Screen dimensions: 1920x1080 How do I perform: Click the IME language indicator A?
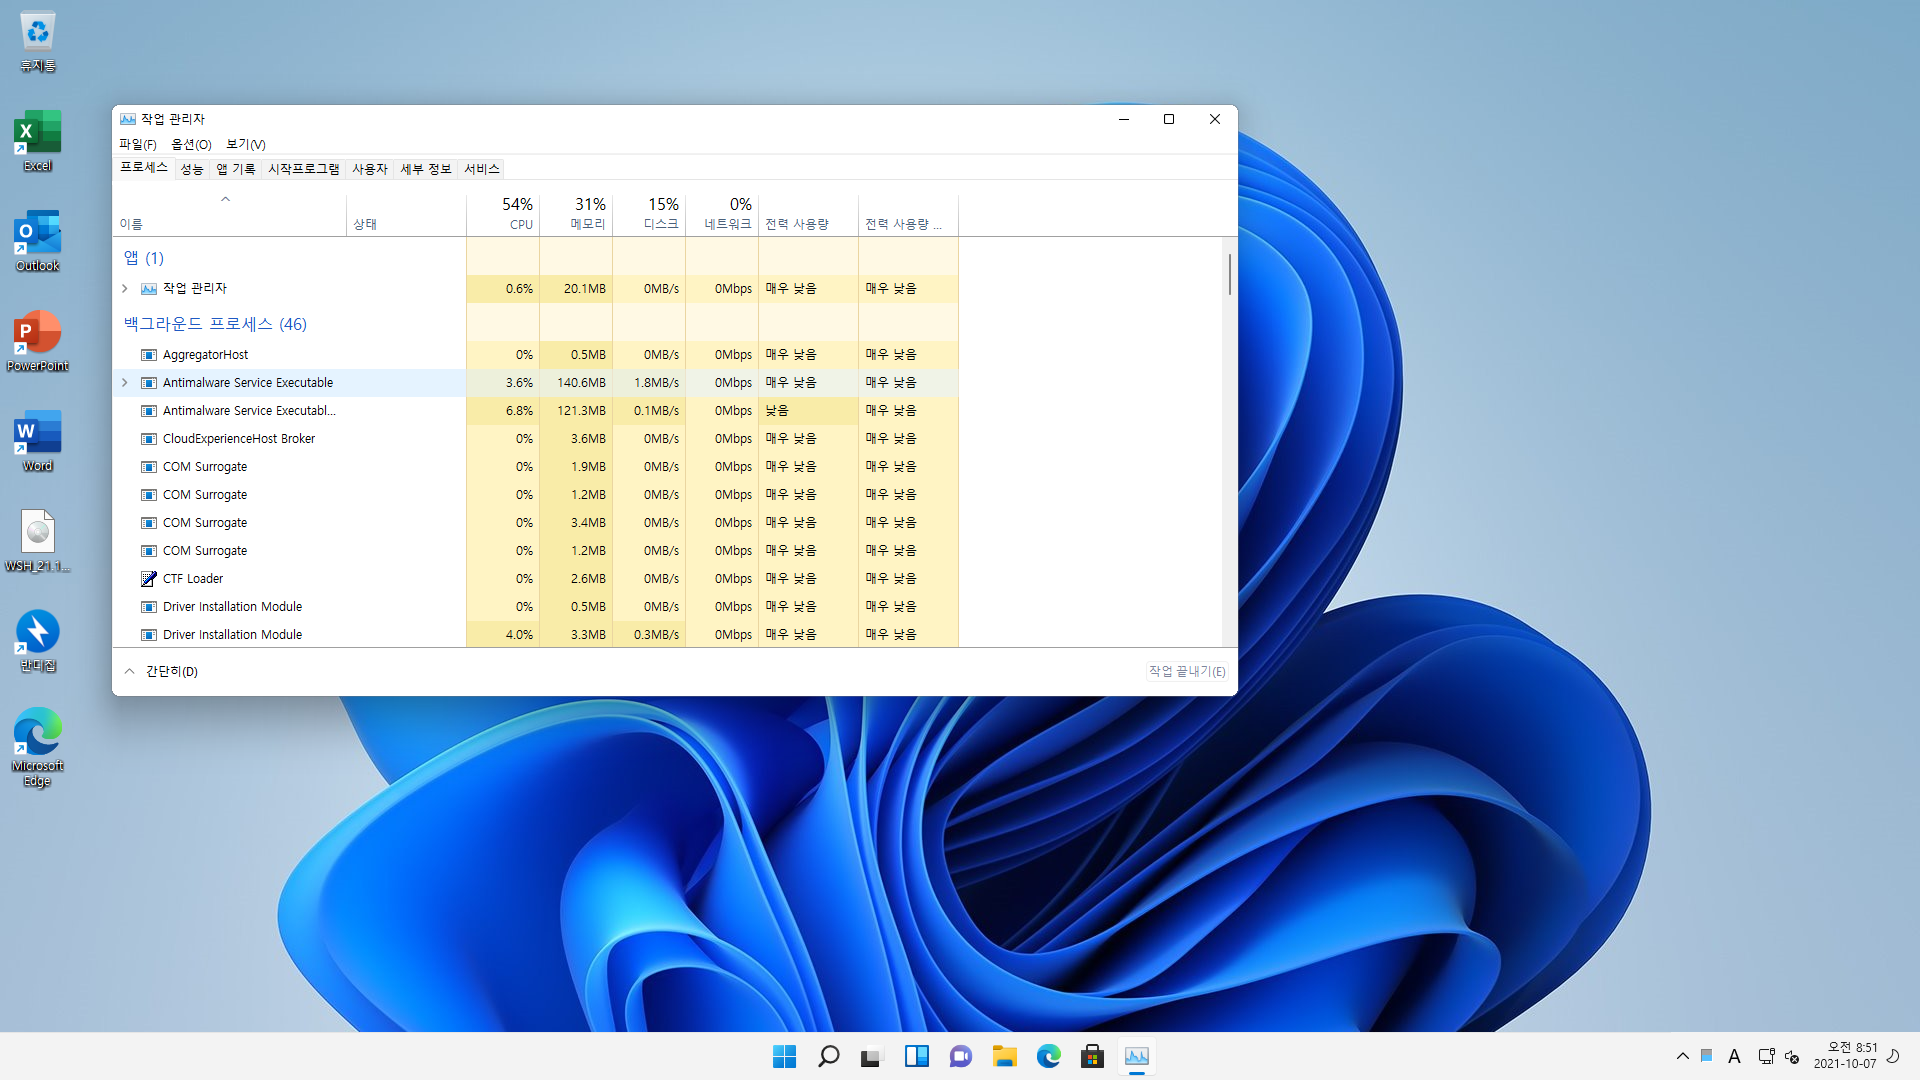(x=1734, y=1056)
